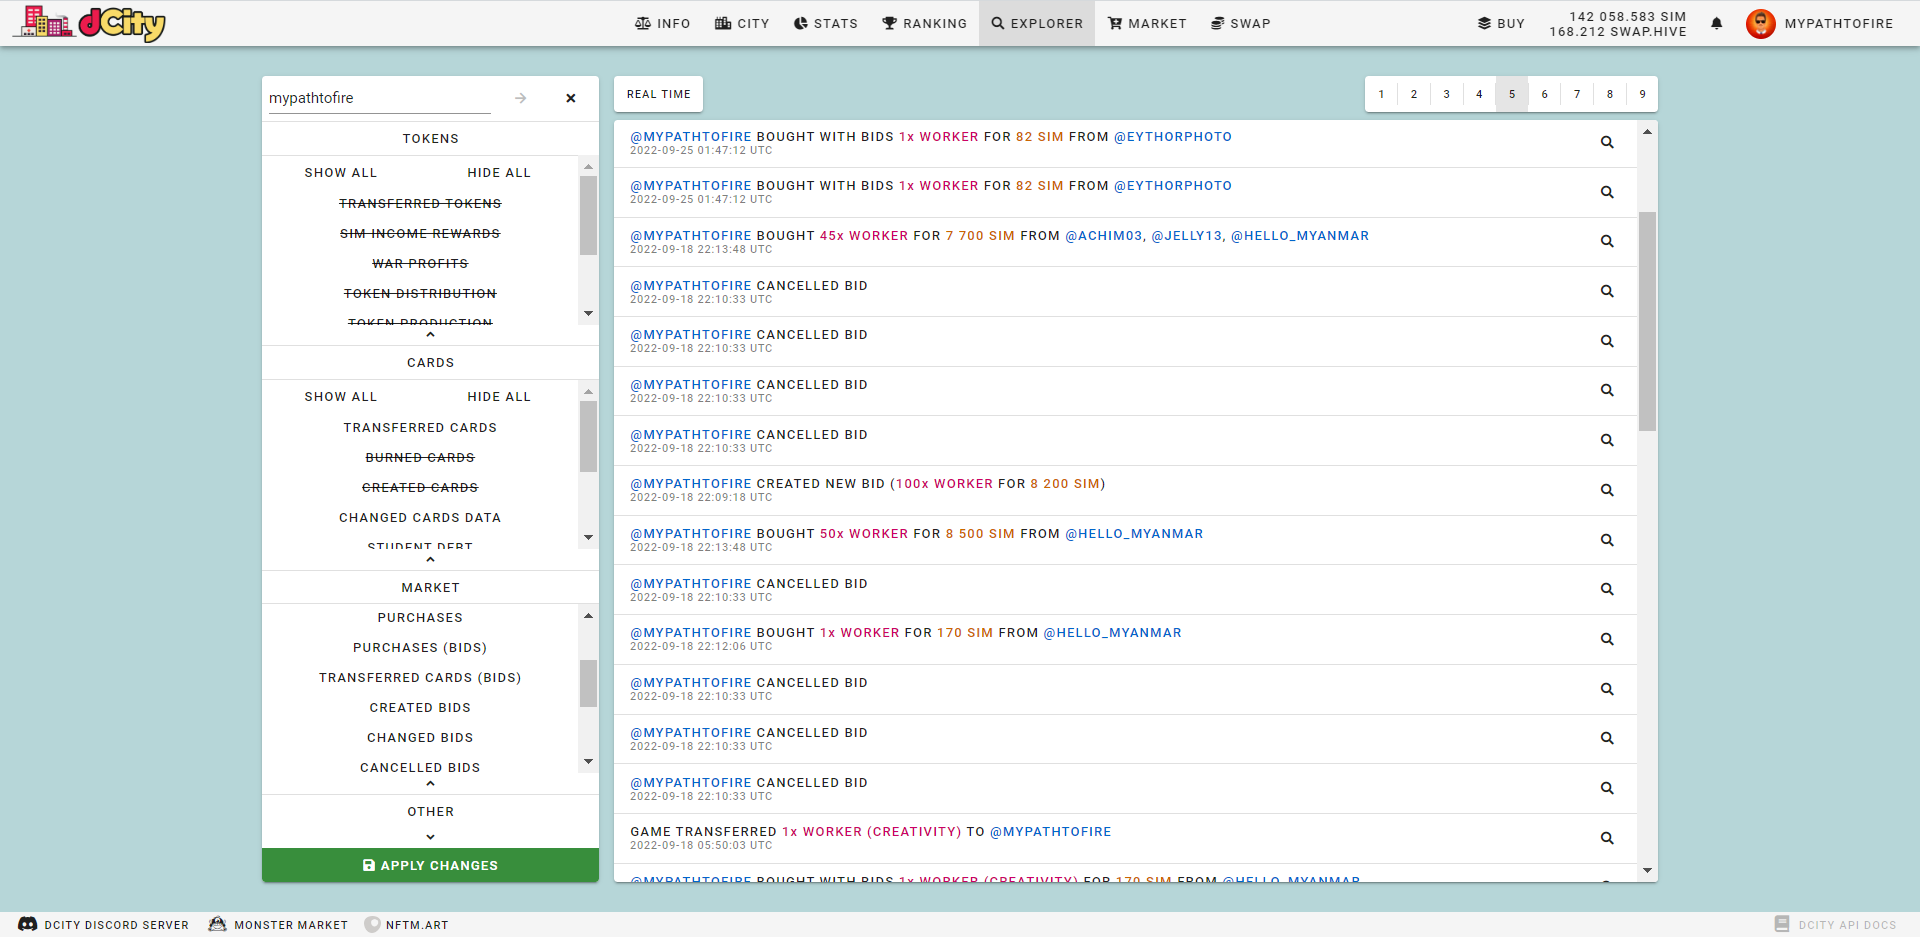Expand the OTHER filter section
The height and width of the screenshot is (937, 1920).
(x=430, y=837)
